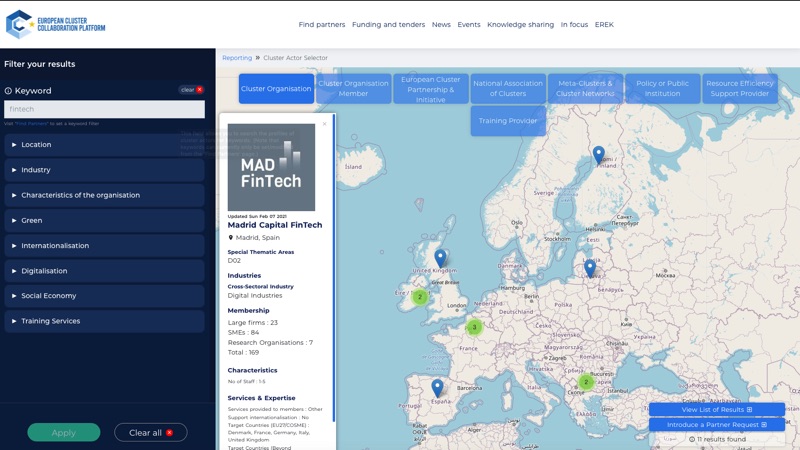Click the map pin over Finland
This screenshot has width=800, height=450.
click(598, 154)
